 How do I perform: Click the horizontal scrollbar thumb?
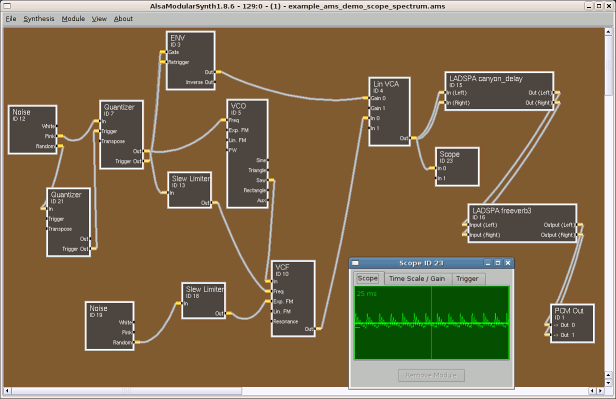[x=126, y=391]
